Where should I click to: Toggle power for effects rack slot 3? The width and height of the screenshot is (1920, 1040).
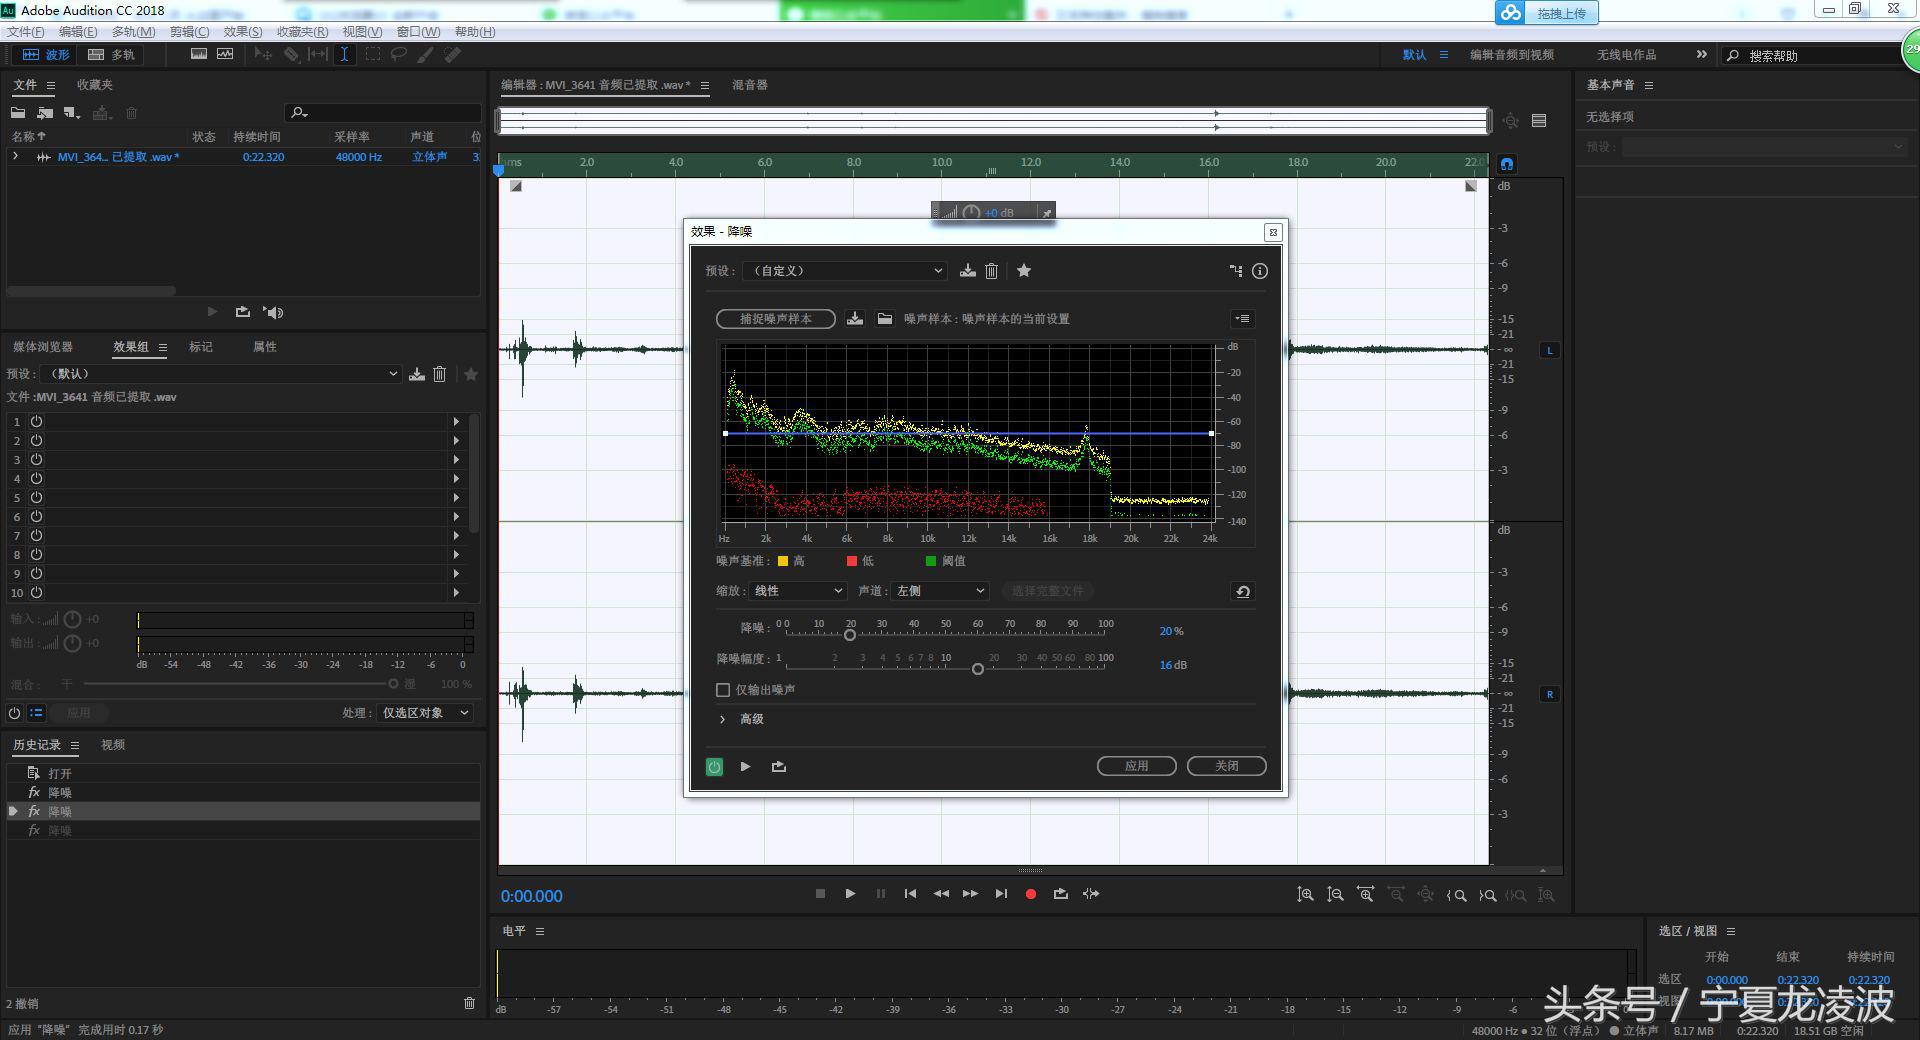[x=36, y=460]
